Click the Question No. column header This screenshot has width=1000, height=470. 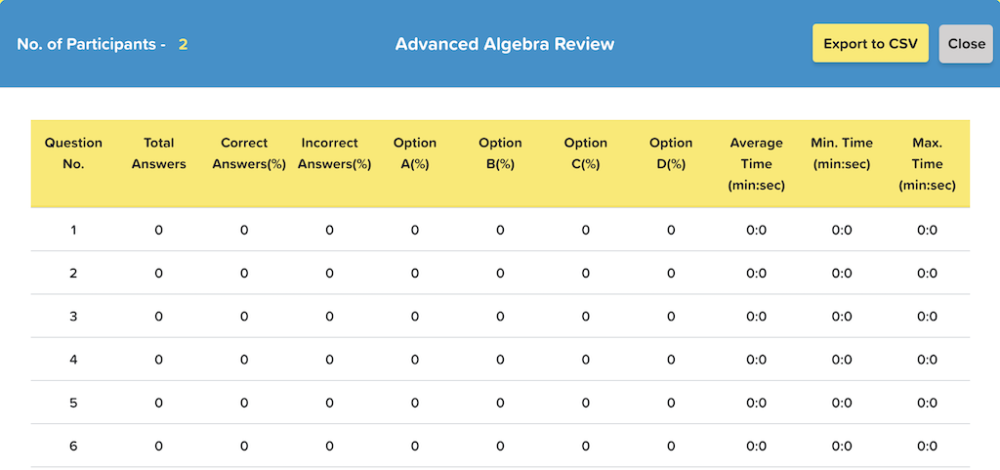pyautogui.click(x=73, y=154)
